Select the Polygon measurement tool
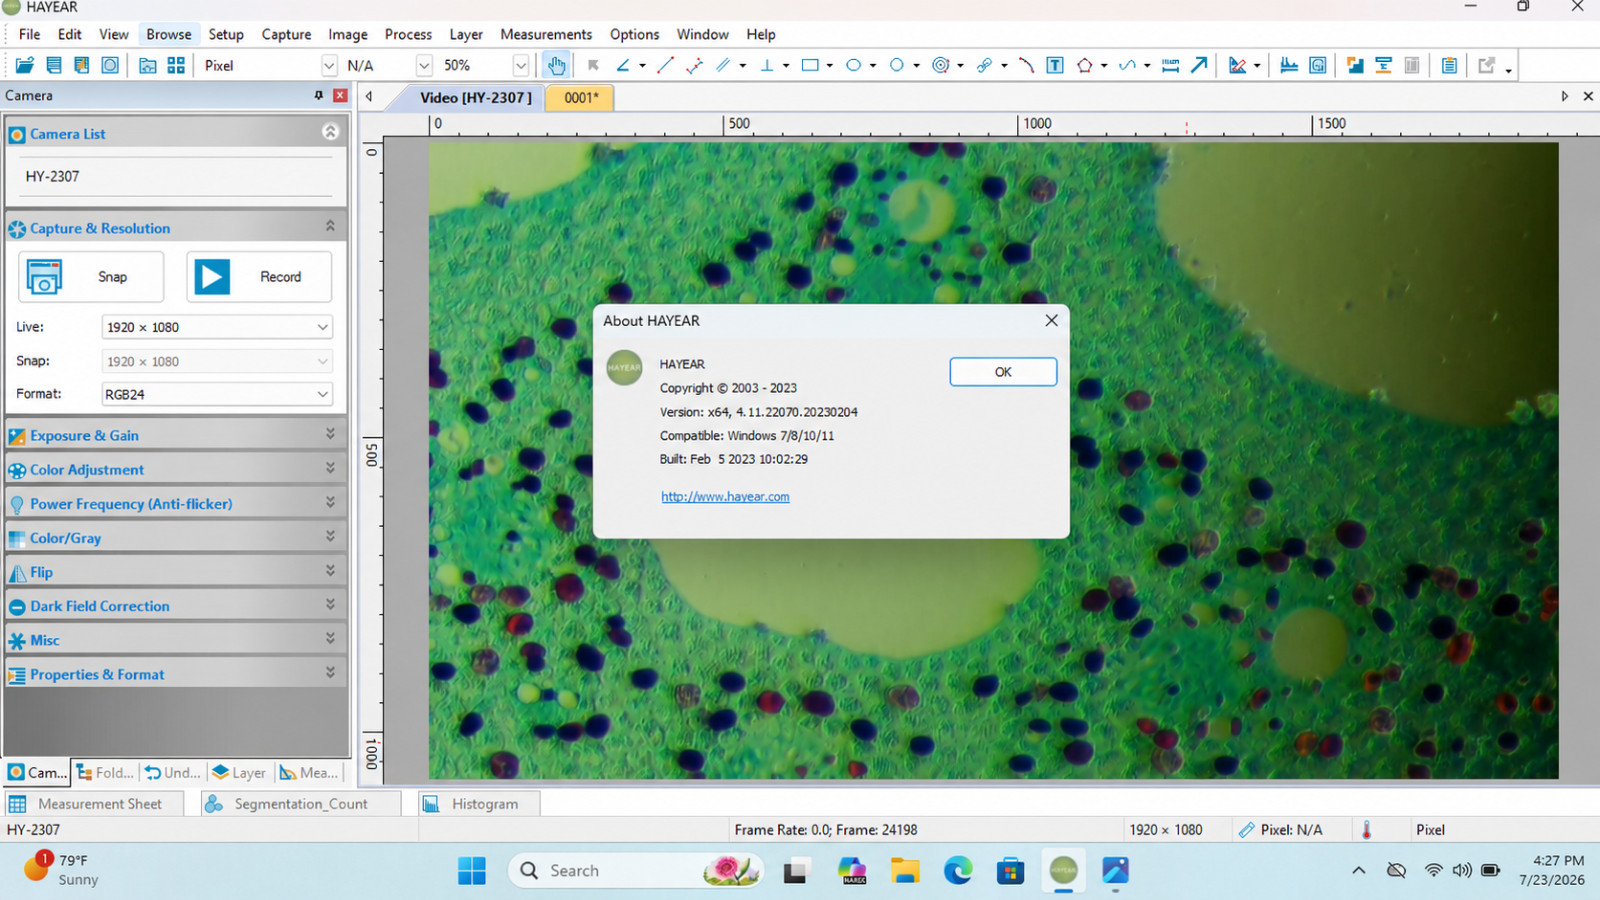Viewport: 1600px width, 900px height. pos(1084,65)
